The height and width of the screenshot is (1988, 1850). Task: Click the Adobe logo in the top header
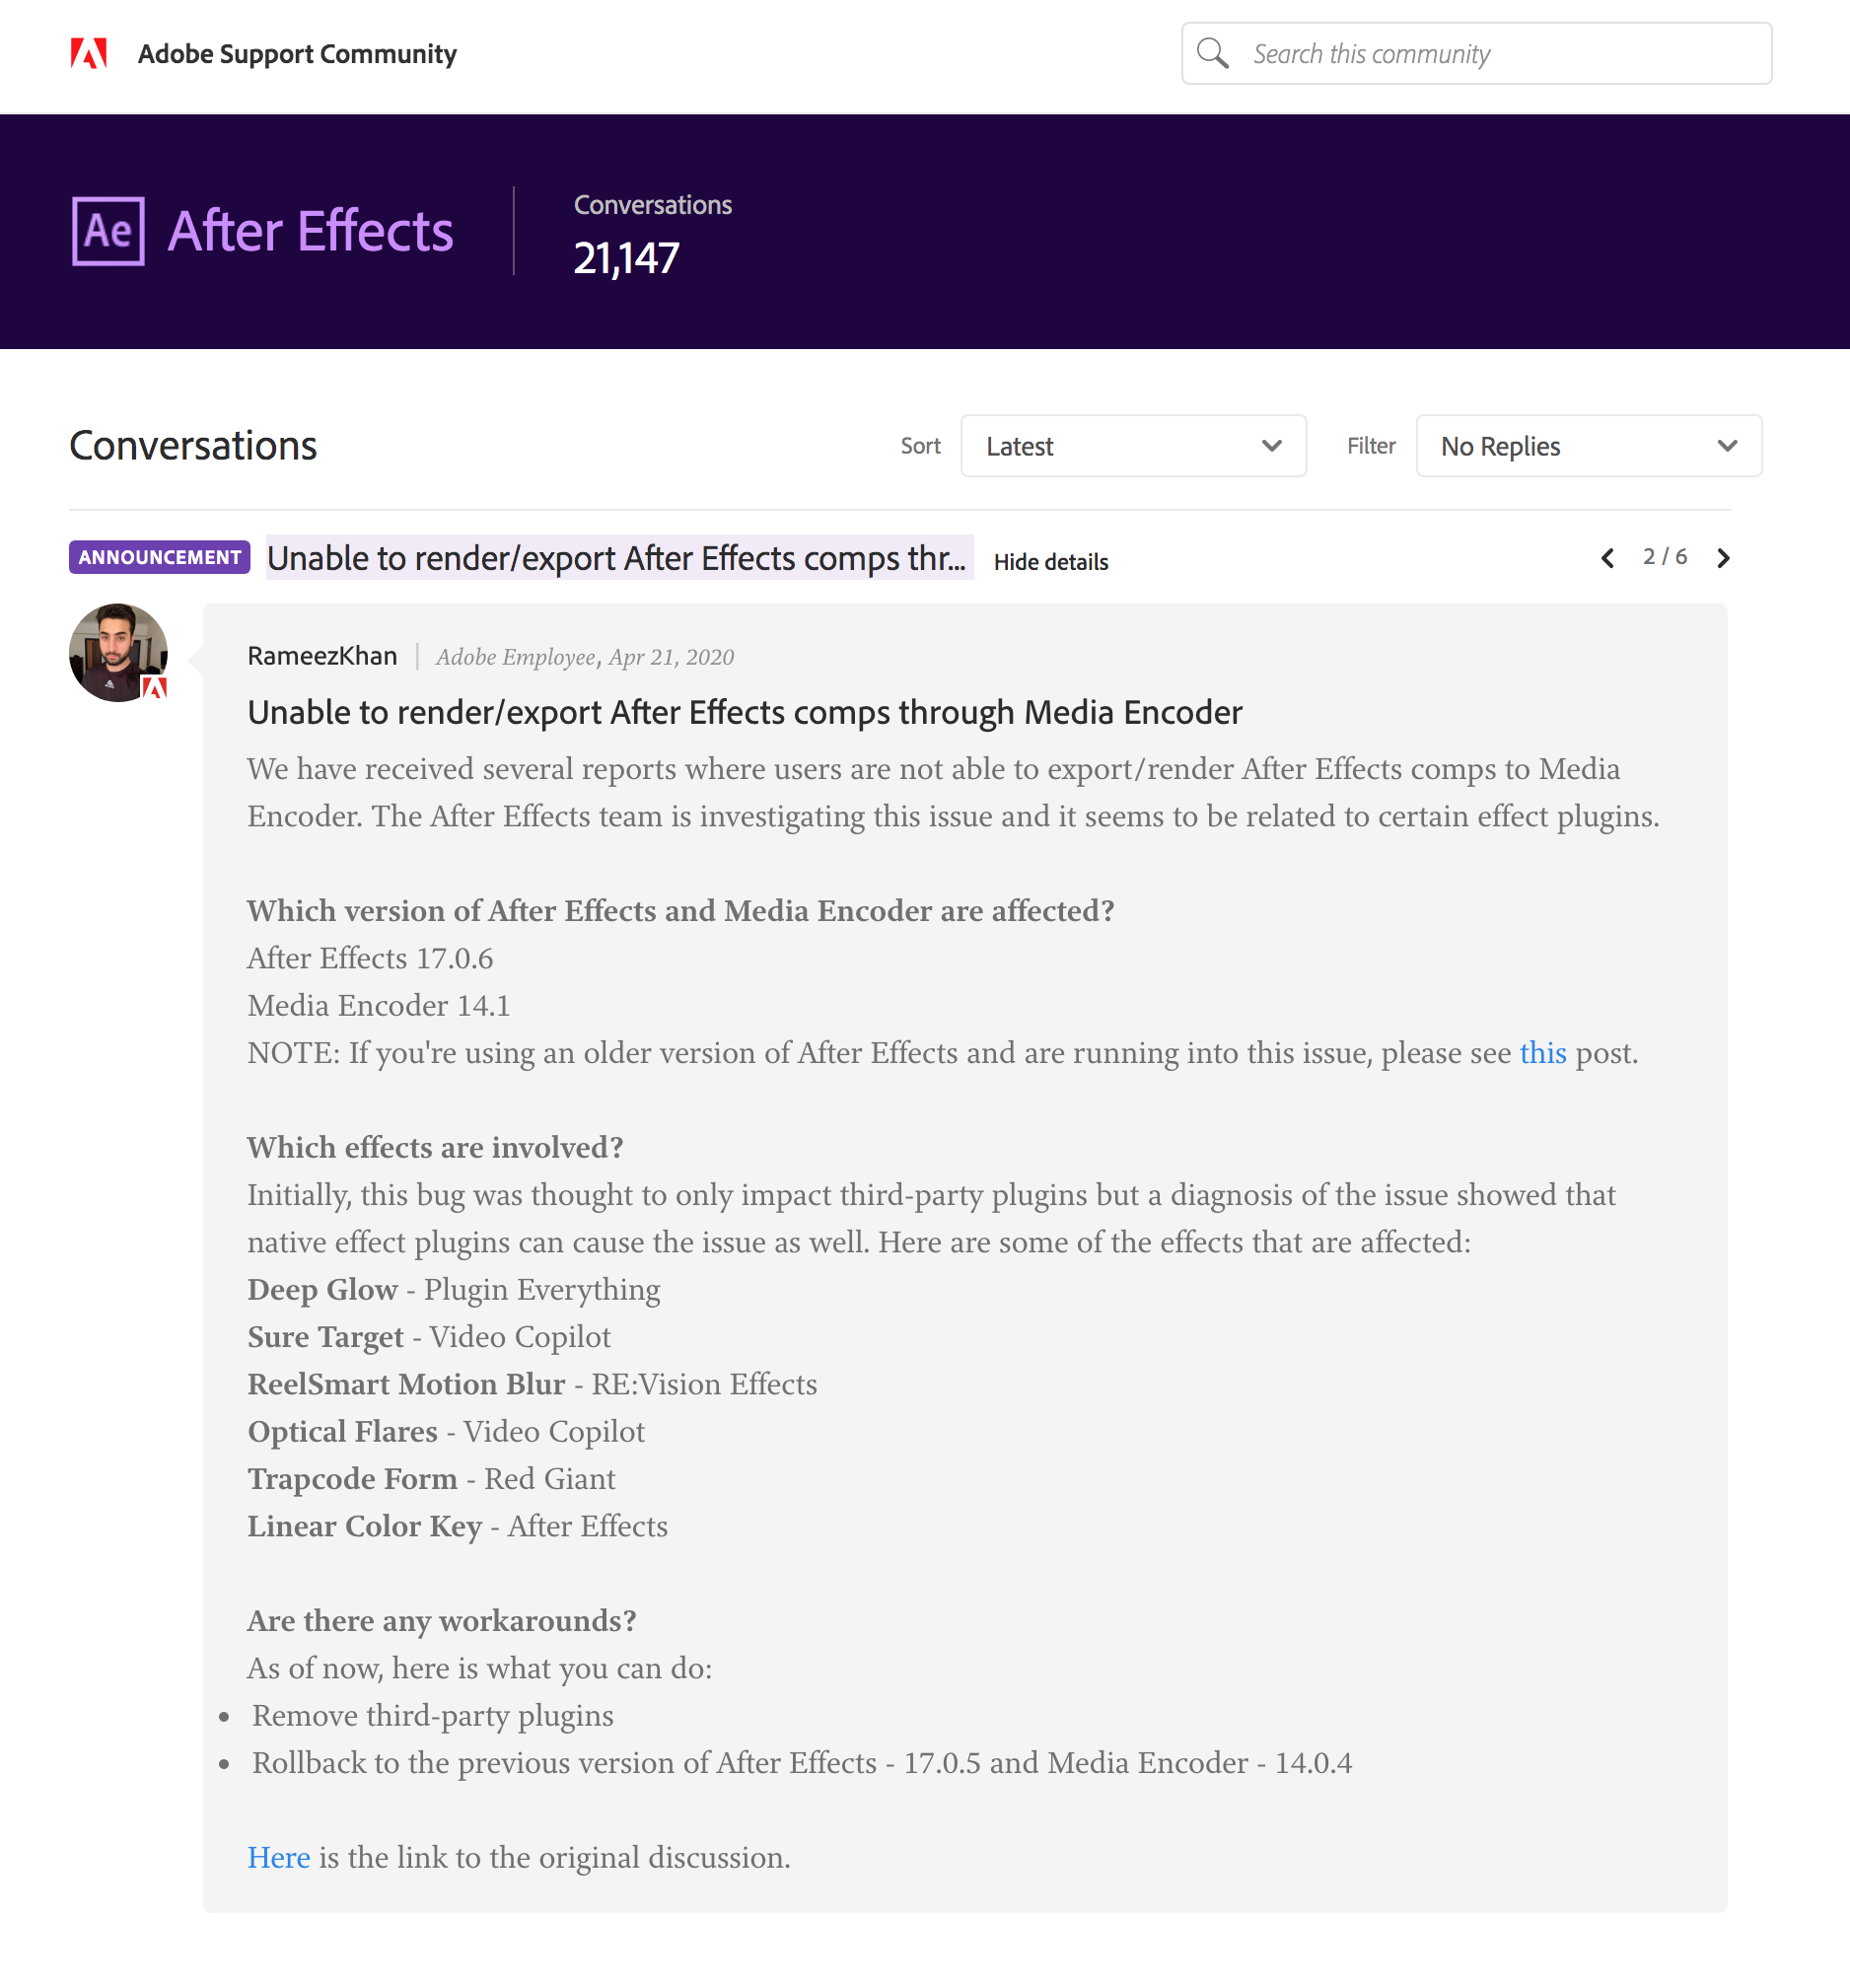[88, 54]
